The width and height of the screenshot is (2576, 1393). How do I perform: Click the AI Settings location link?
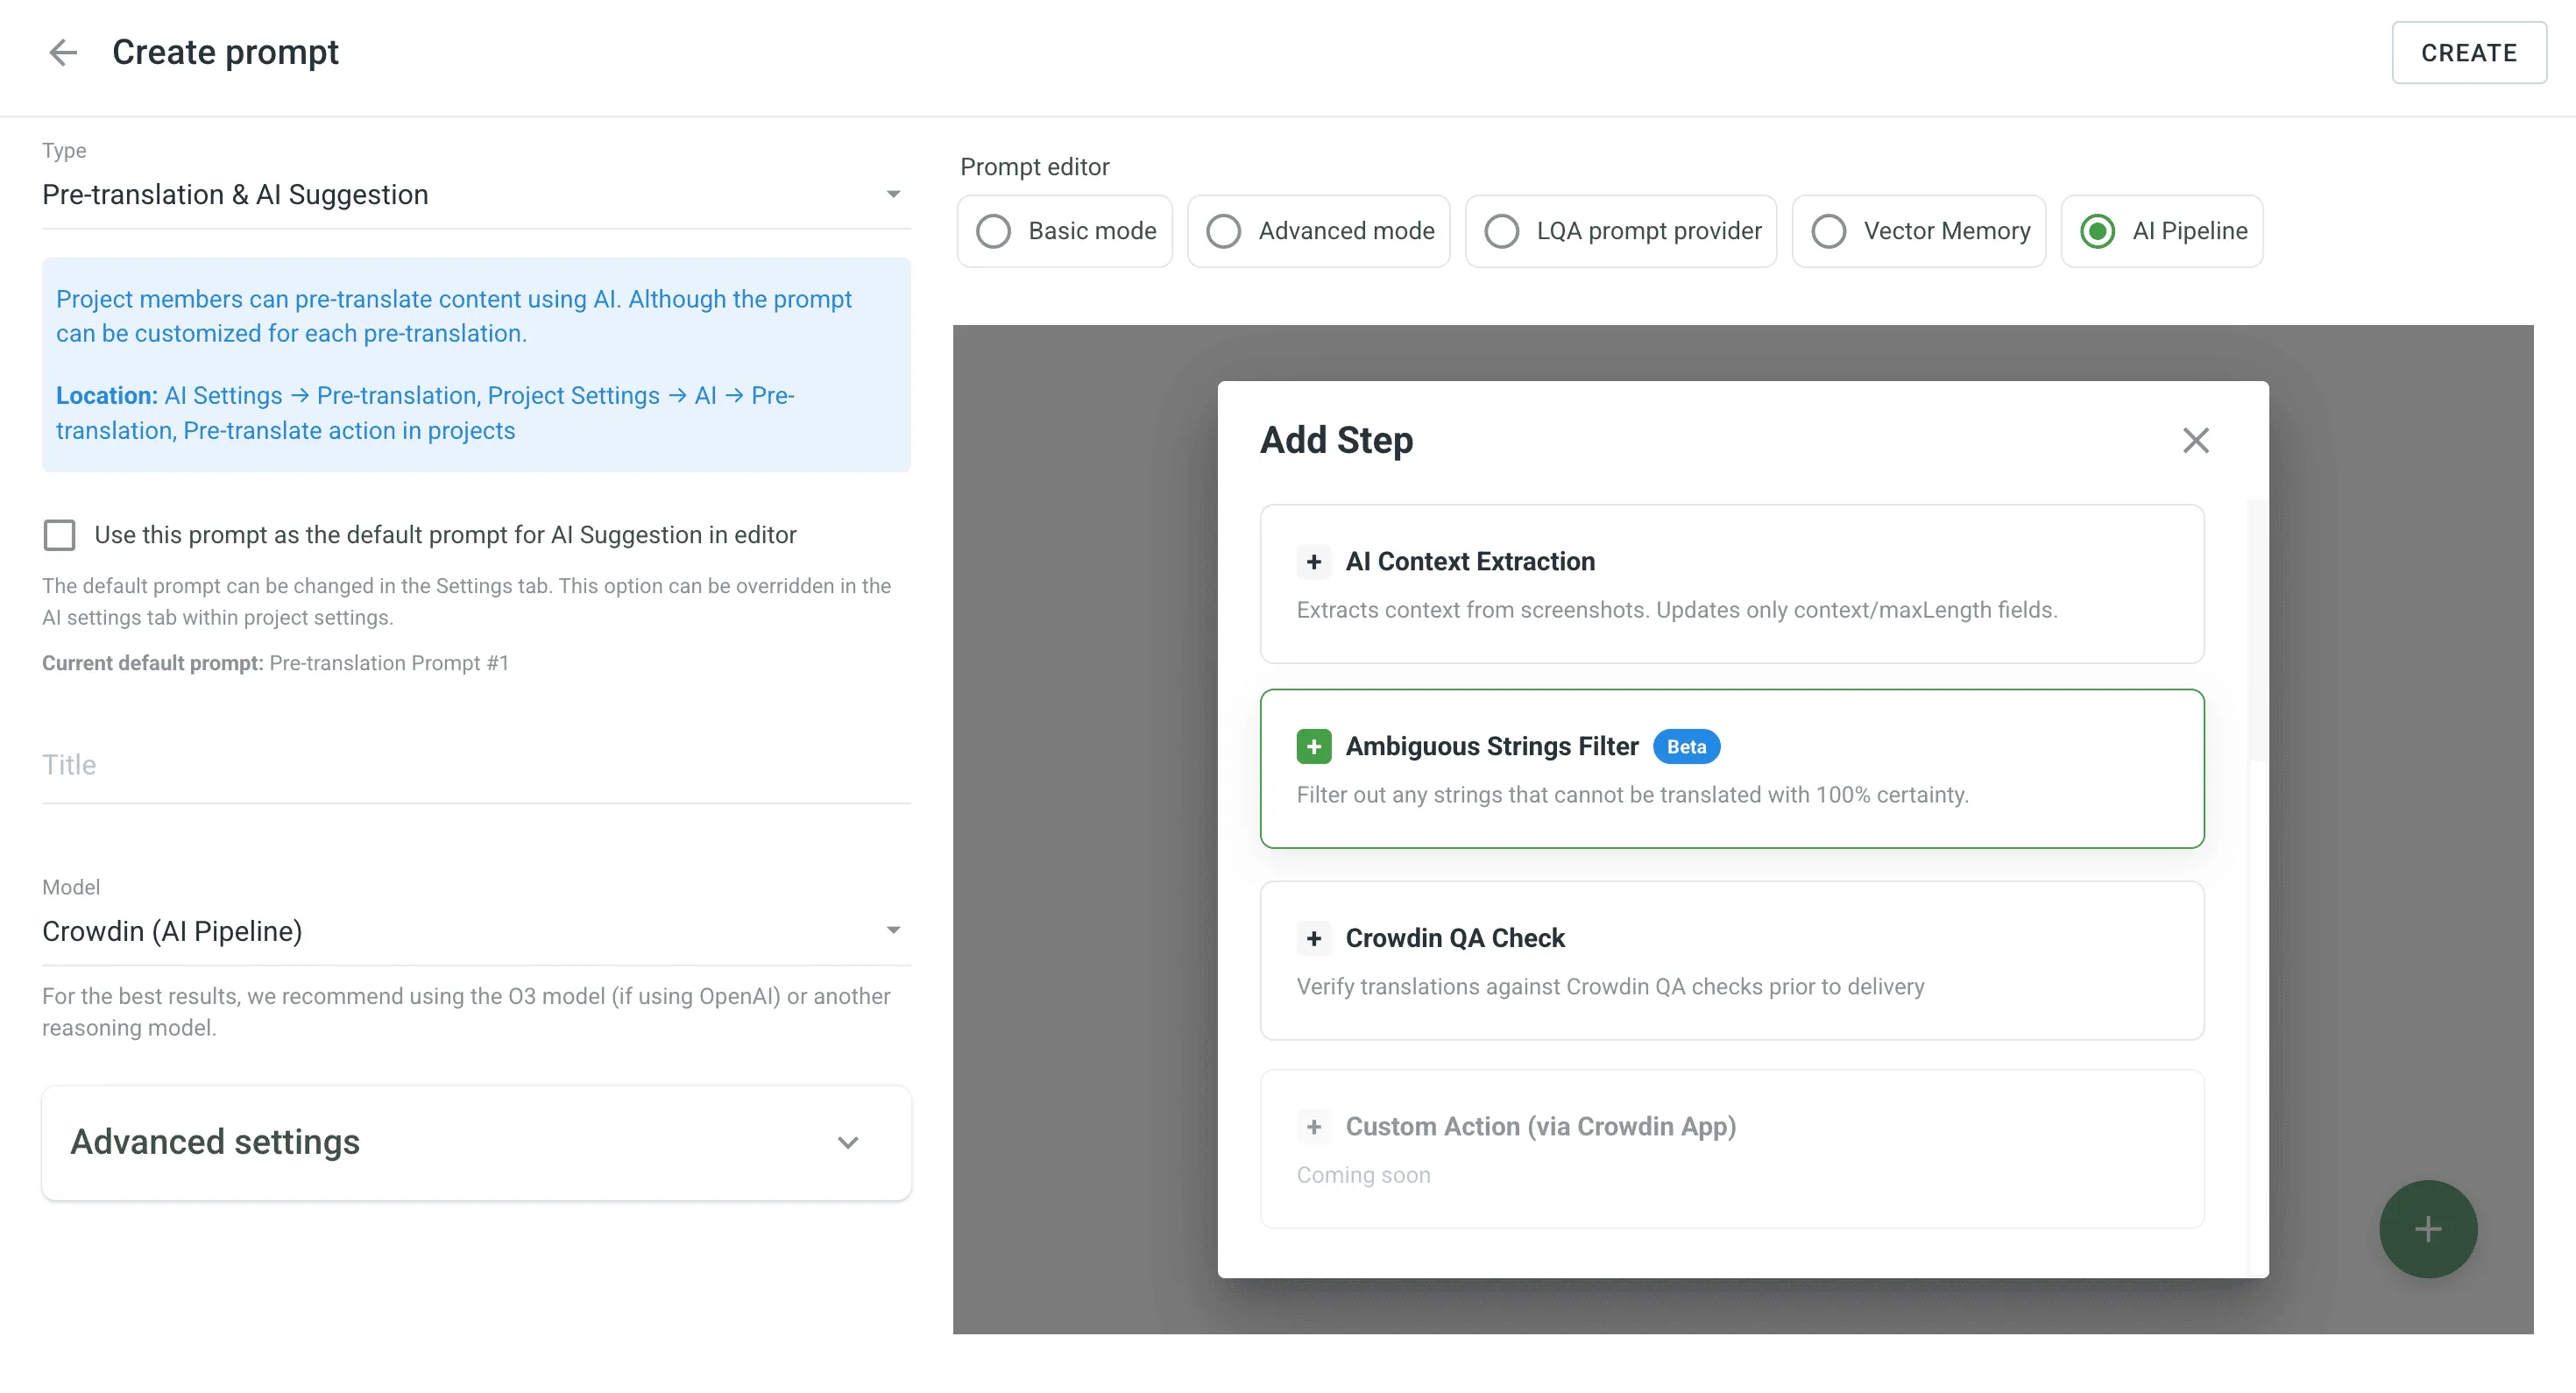pos(222,395)
